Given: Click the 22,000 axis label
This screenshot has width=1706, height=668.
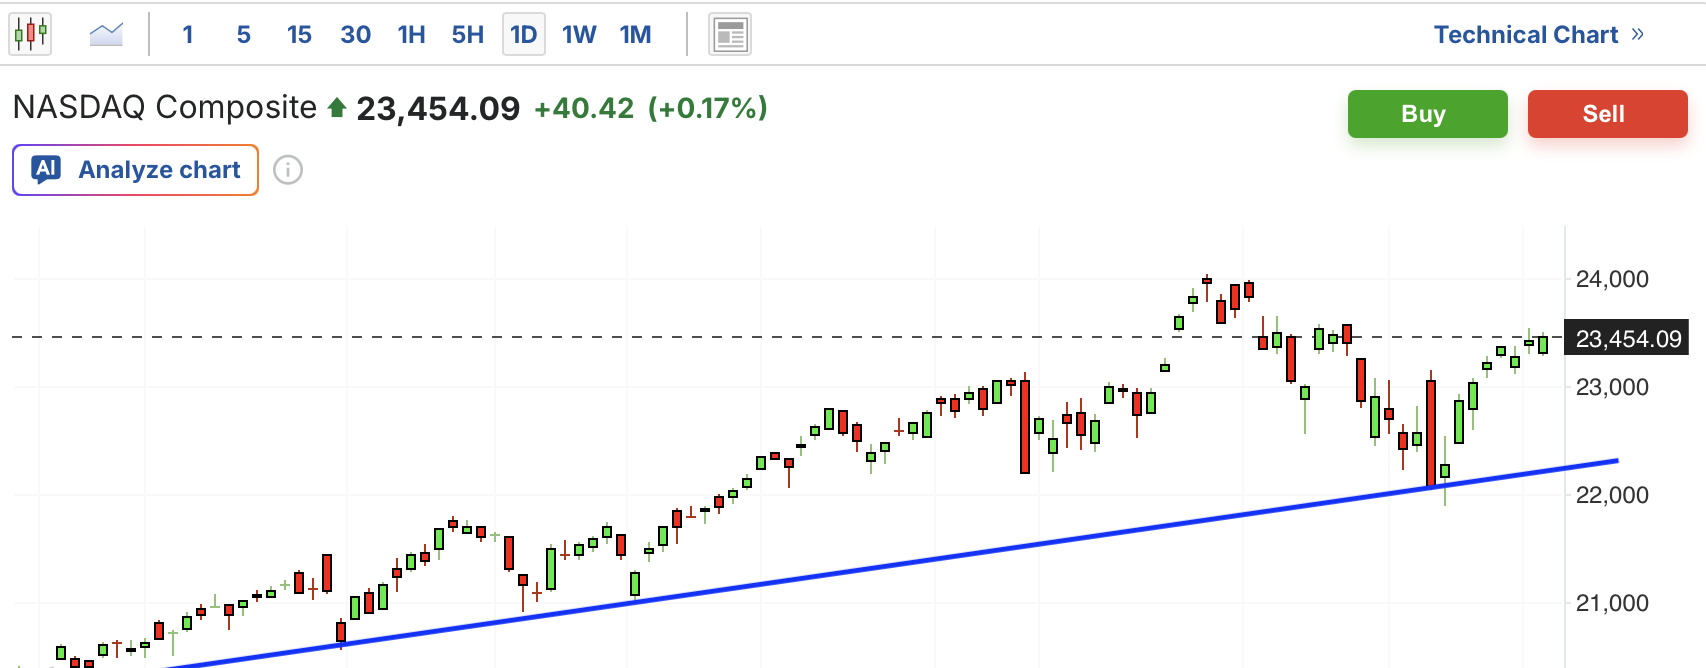Looking at the screenshot, I should 1612,495.
